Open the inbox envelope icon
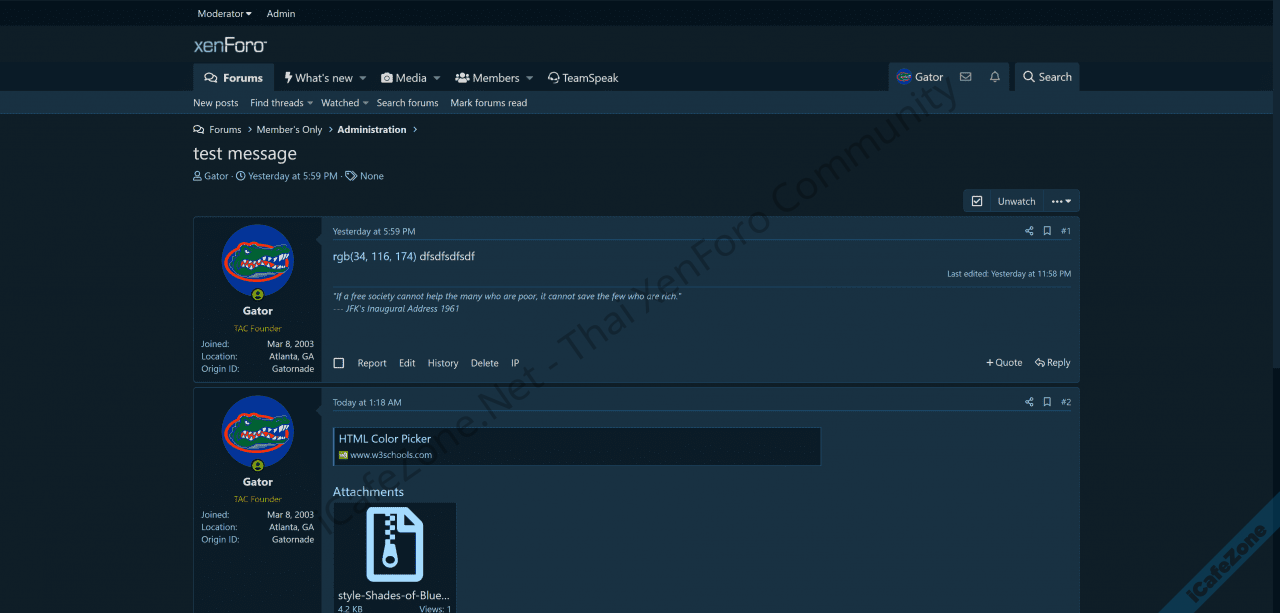The width and height of the screenshot is (1280, 613). coord(965,77)
